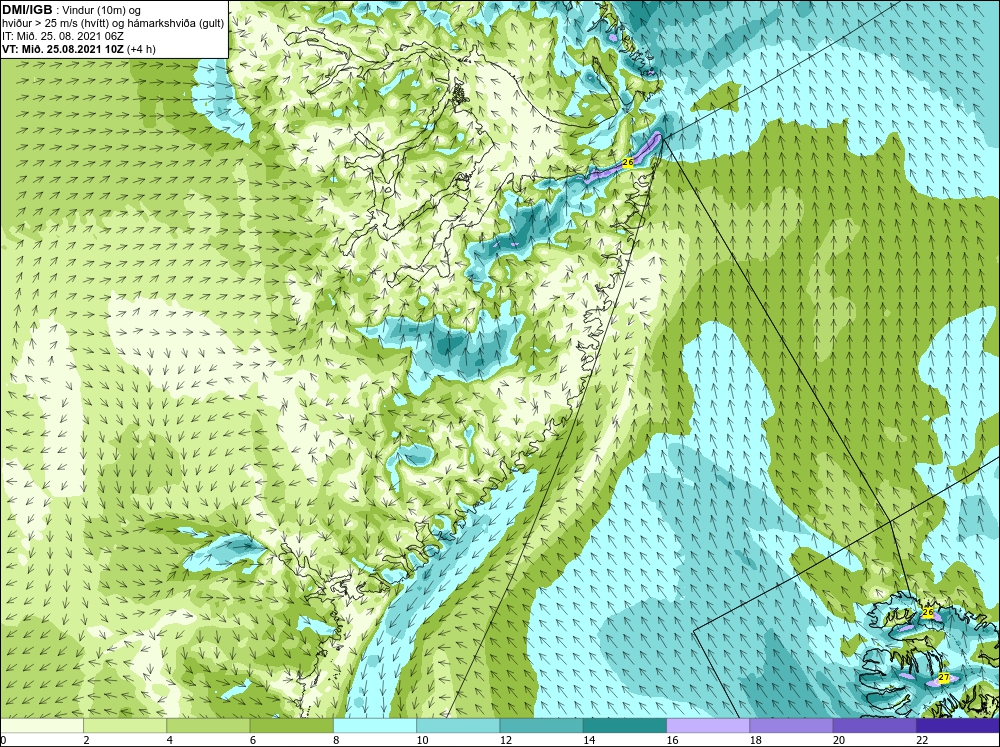Click the 6–8 m/s olive green swatch
This screenshot has width=1000, height=747.
(x=291, y=726)
